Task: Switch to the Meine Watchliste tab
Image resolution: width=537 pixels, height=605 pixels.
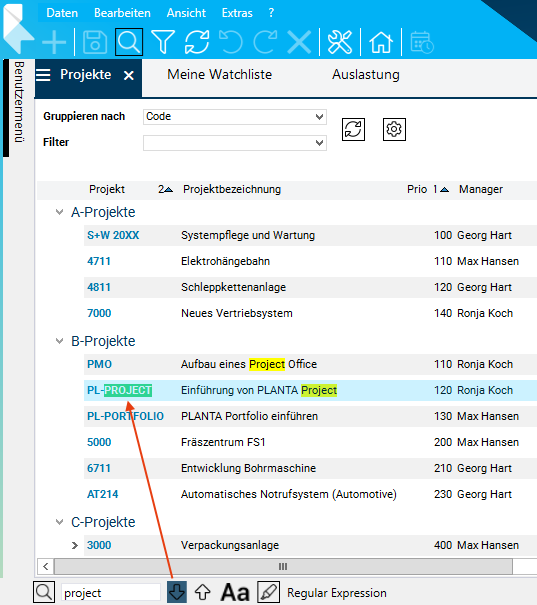Action: pos(220,74)
